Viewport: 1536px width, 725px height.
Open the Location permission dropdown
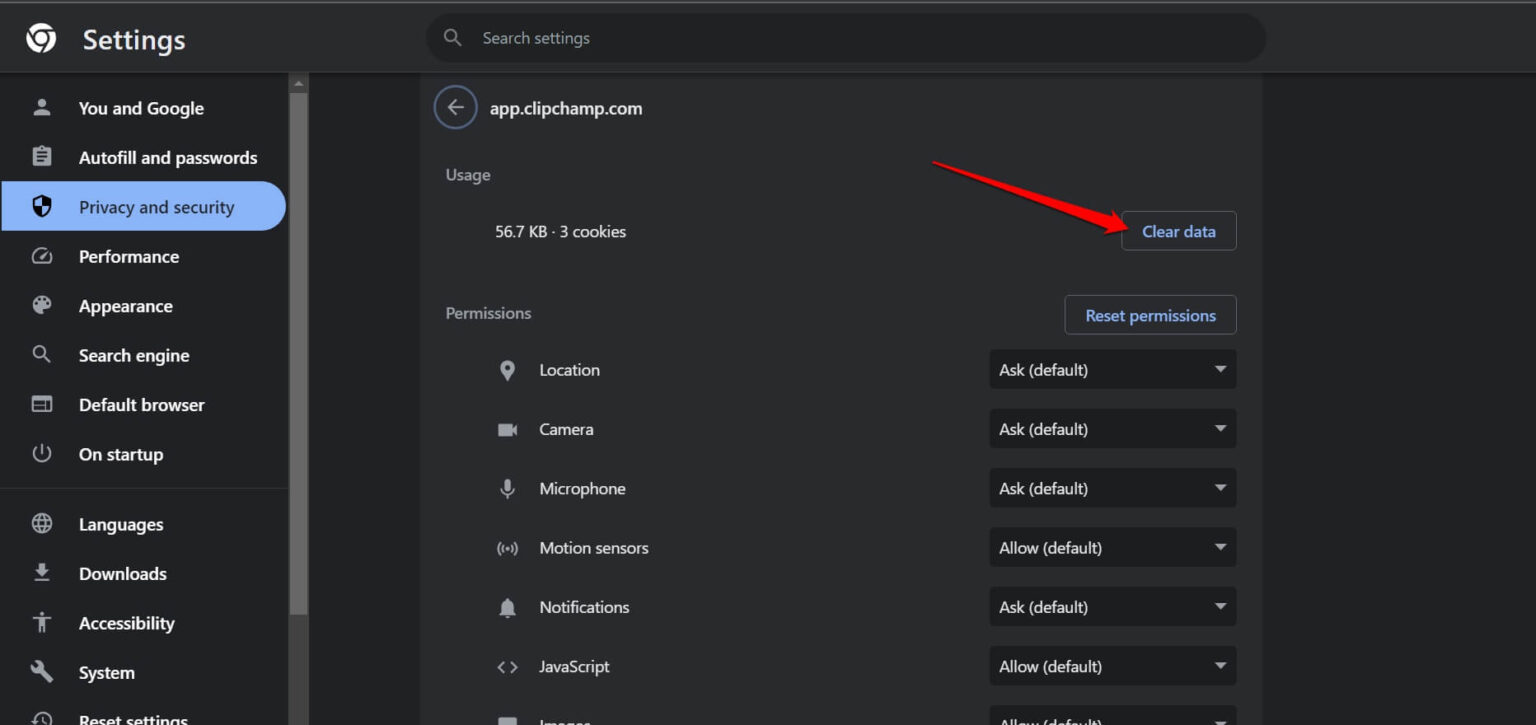[1111, 369]
